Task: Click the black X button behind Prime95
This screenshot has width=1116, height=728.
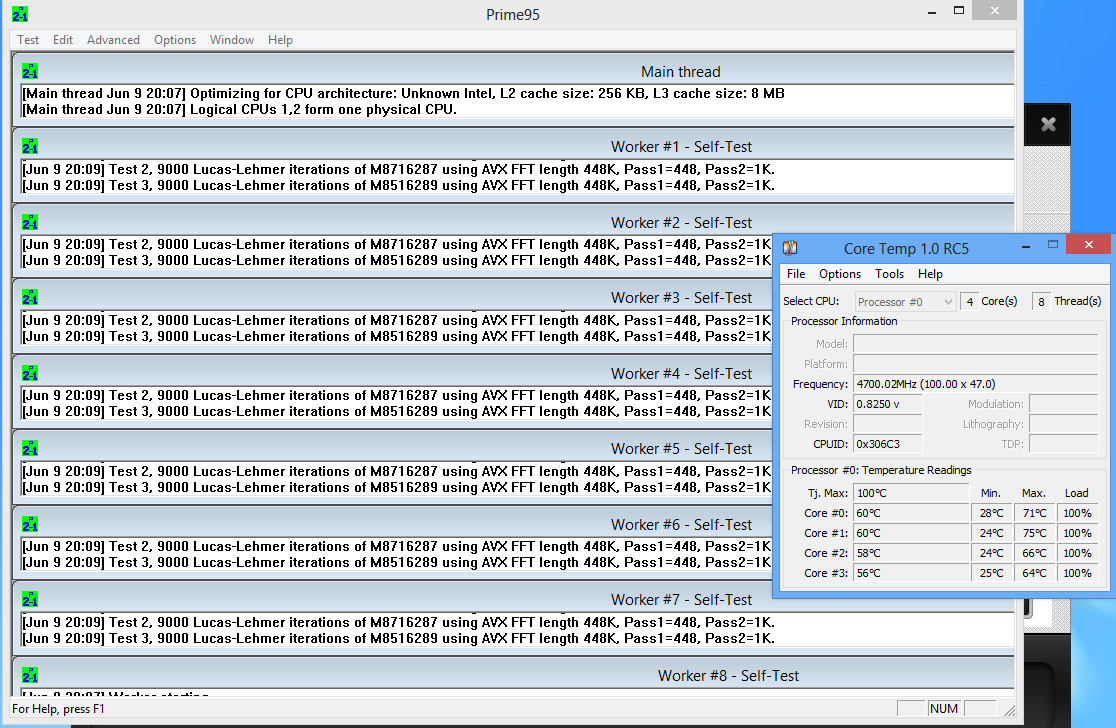Action: 1048,125
